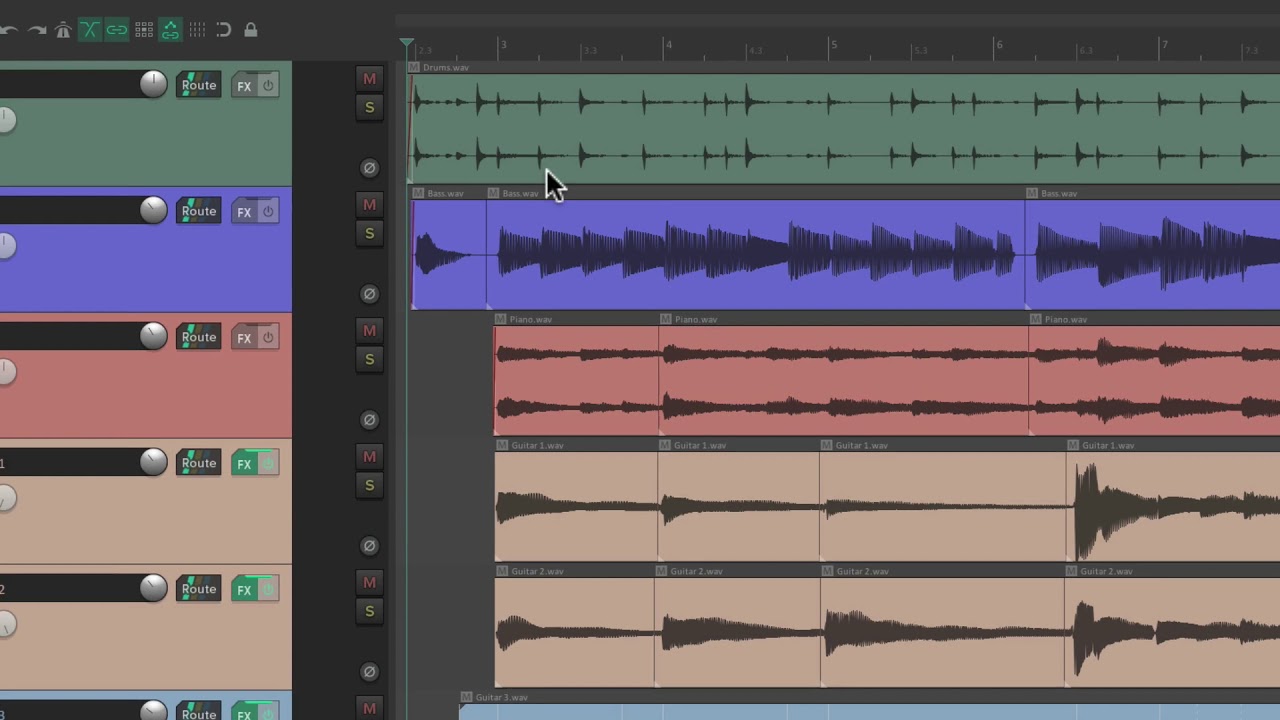This screenshot has width=1280, height=720.
Task: Open the Route window for the Bass track
Action: [199, 212]
